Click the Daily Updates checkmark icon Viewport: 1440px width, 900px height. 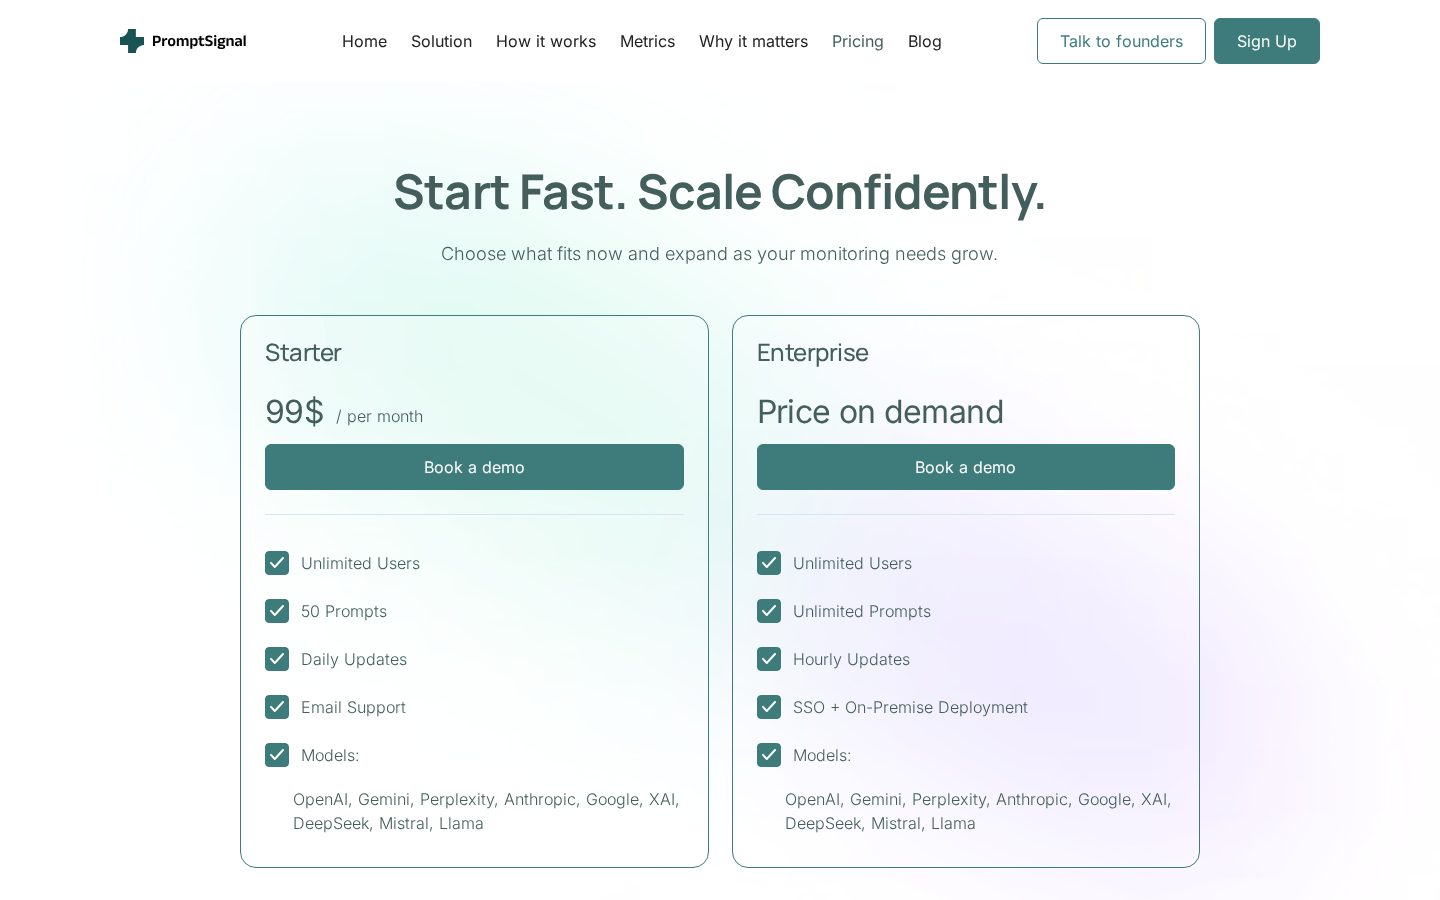pos(277,659)
